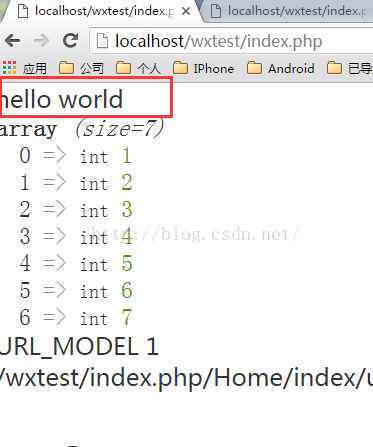
Task: Open the 公司 bookmark folder
Action: [x=81, y=68]
